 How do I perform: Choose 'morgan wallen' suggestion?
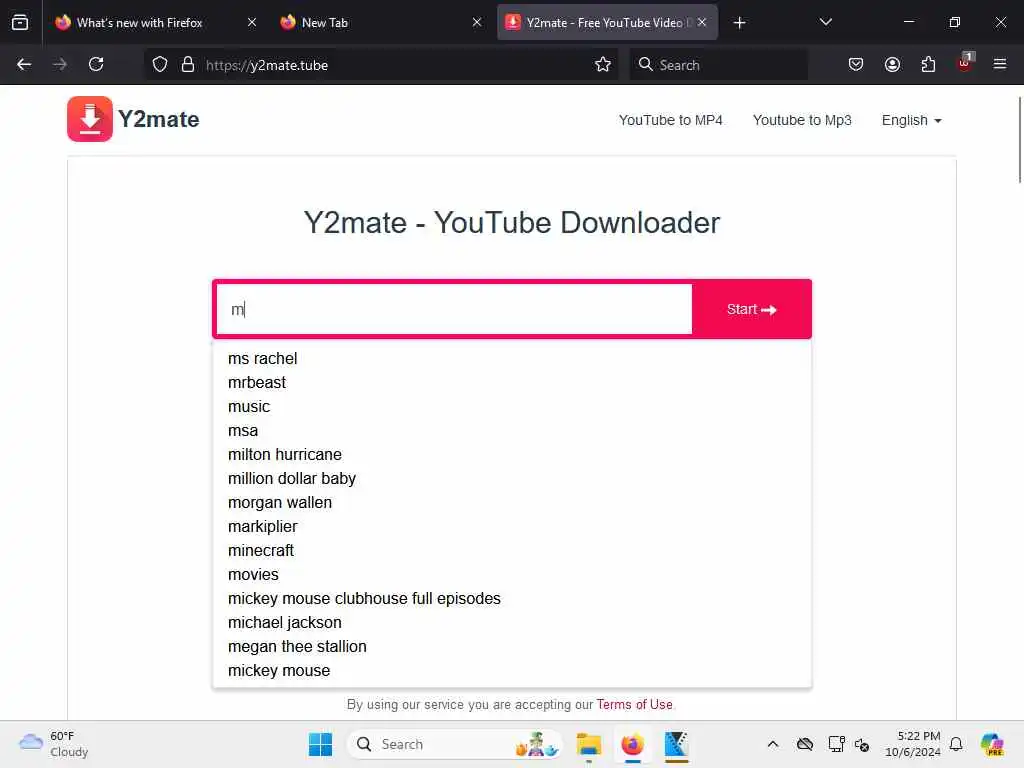point(511,503)
